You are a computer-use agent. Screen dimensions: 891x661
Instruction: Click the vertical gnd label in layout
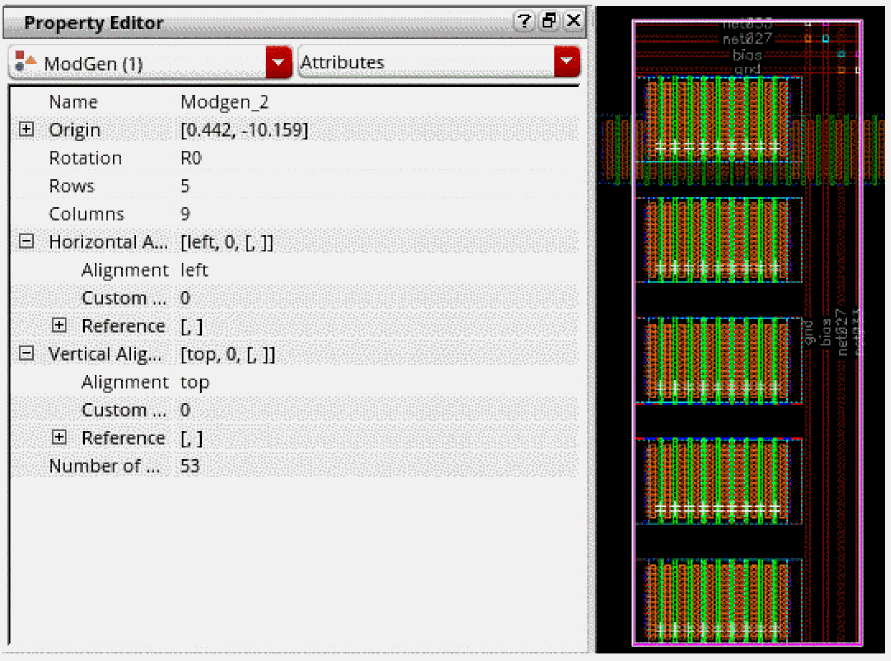click(x=808, y=332)
